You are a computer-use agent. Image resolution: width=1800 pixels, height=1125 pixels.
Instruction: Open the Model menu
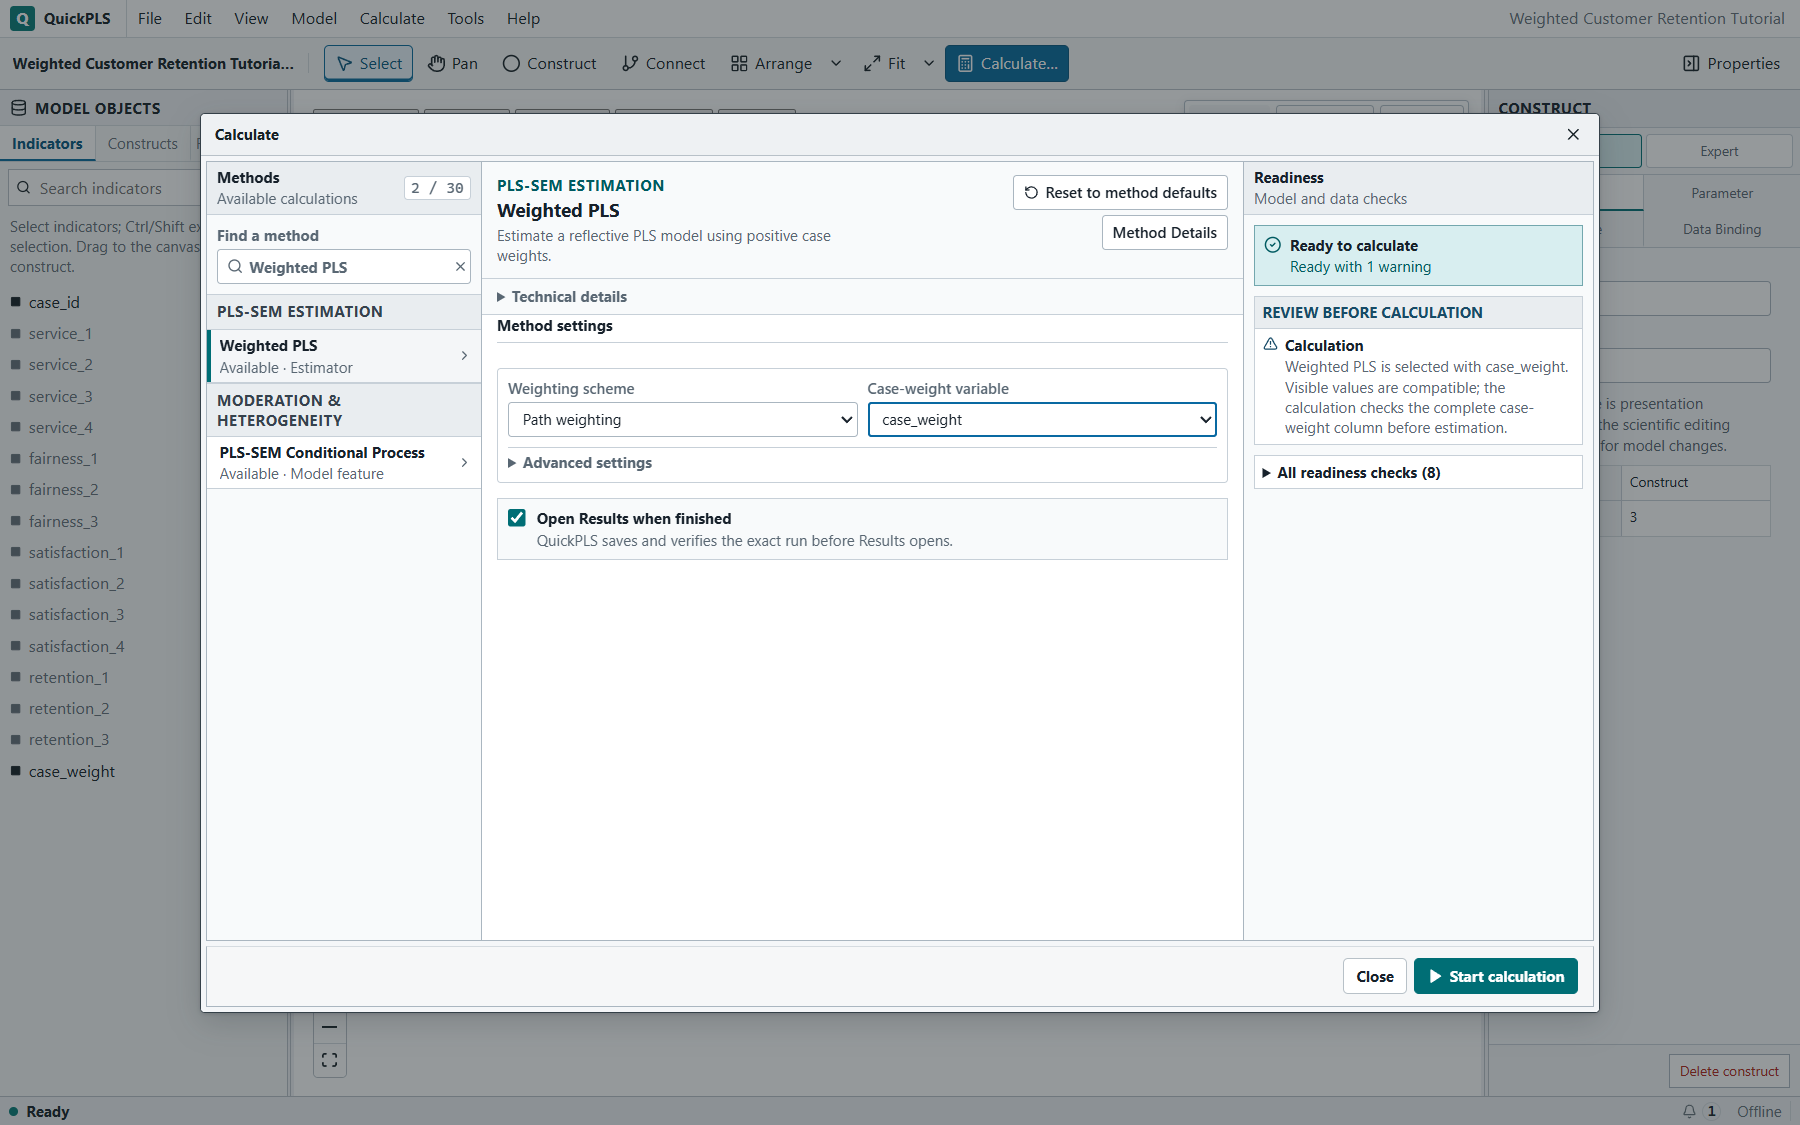point(314,18)
